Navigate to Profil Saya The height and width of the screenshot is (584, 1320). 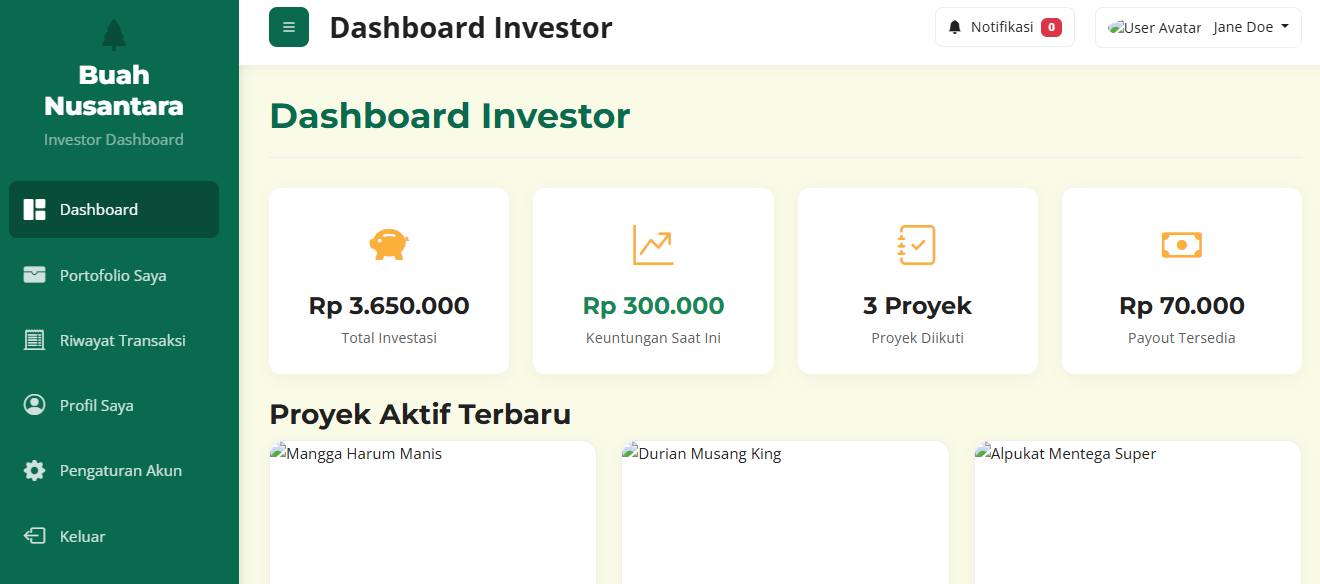pyautogui.click(x=96, y=405)
